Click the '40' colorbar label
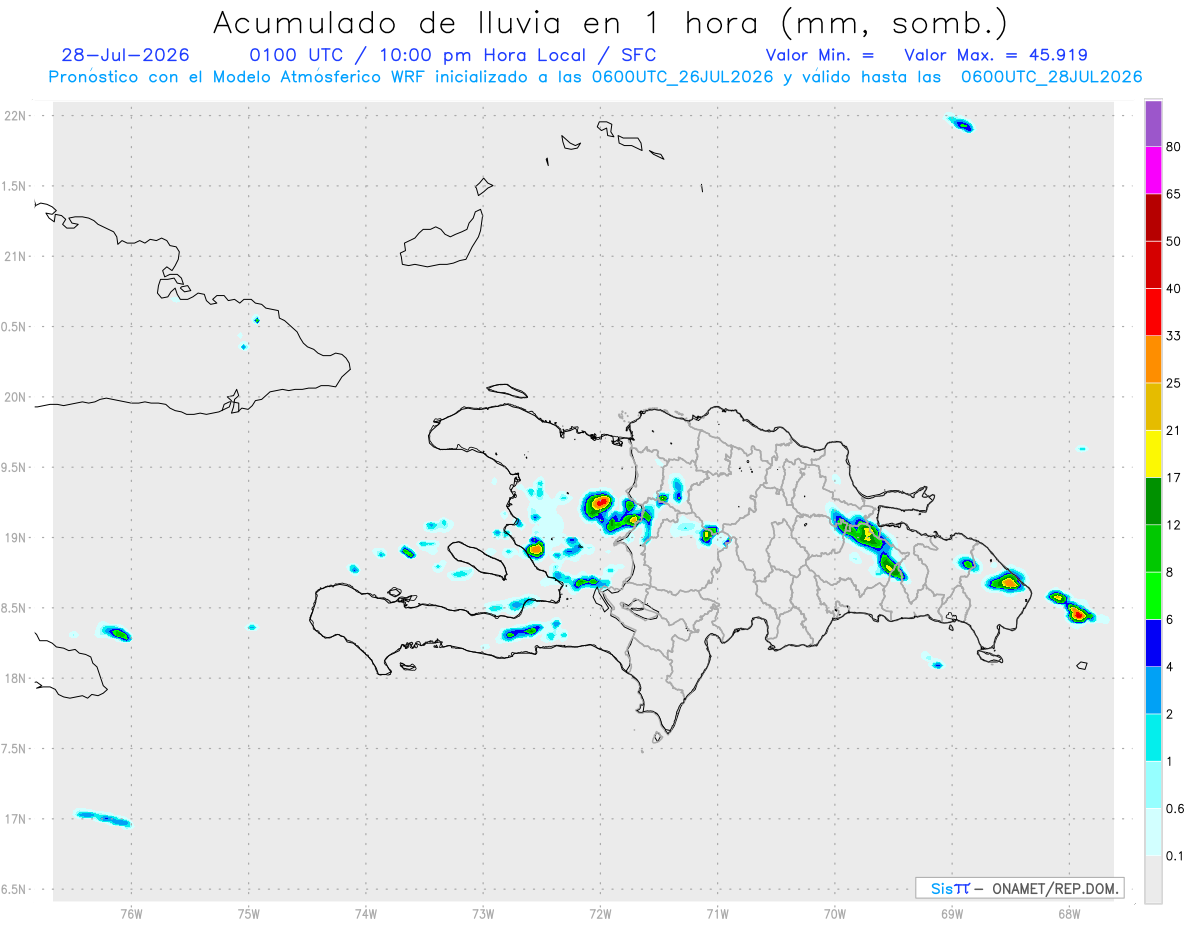Image resolution: width=1200 pixels, height=927 pixels. (x=1174, y=289)
